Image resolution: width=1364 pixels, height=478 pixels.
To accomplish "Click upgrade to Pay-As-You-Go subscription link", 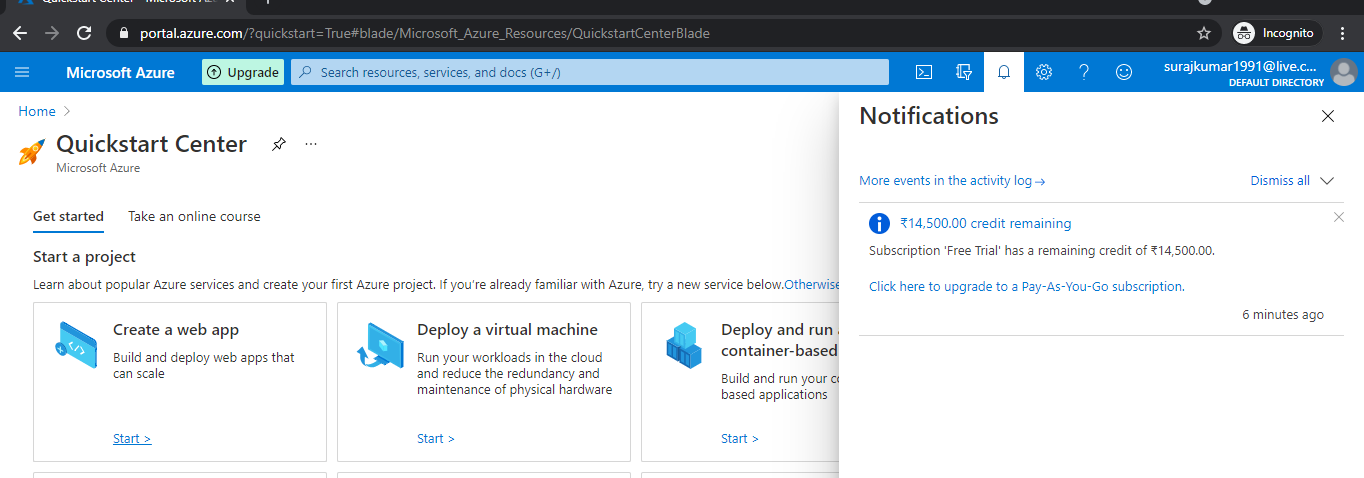I will point(1026,286).
